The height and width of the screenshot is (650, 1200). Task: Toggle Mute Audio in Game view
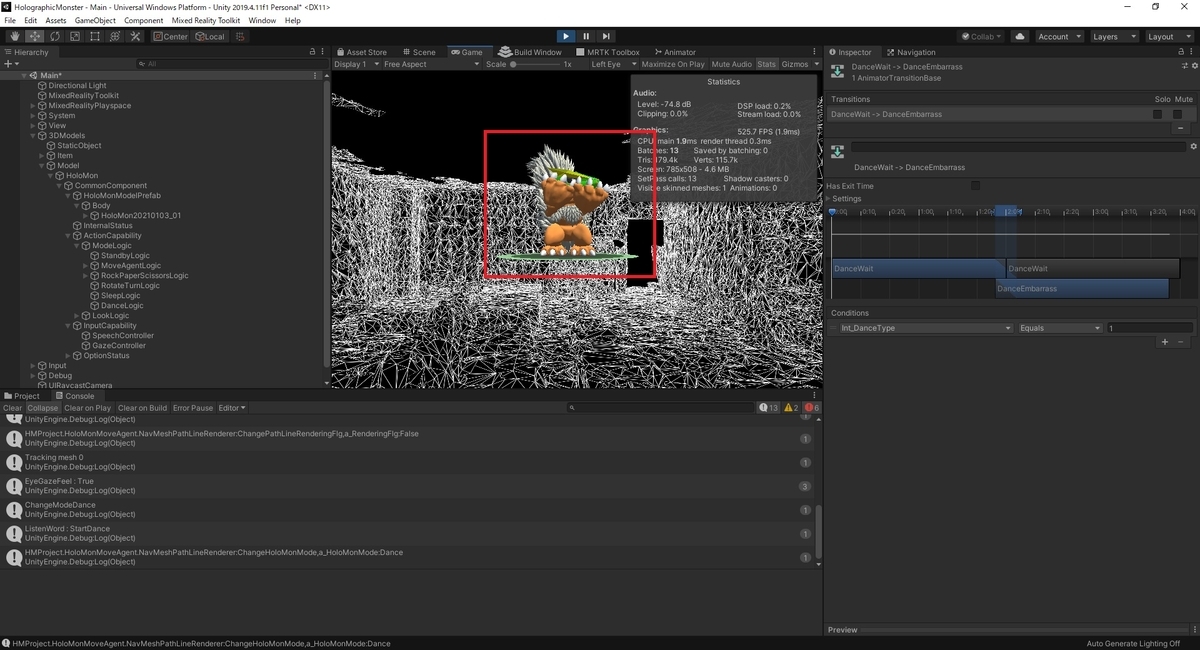(732, 64)
